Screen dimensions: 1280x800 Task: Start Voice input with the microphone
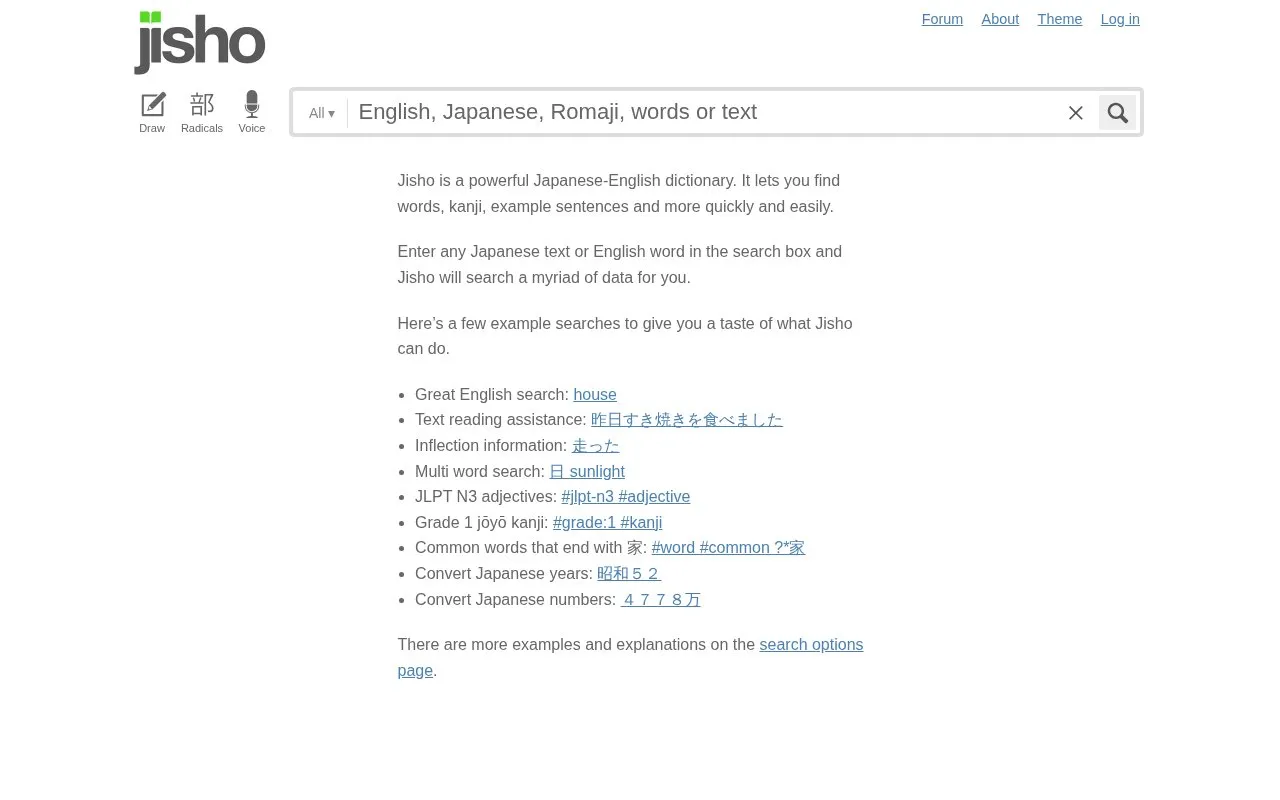252,112
